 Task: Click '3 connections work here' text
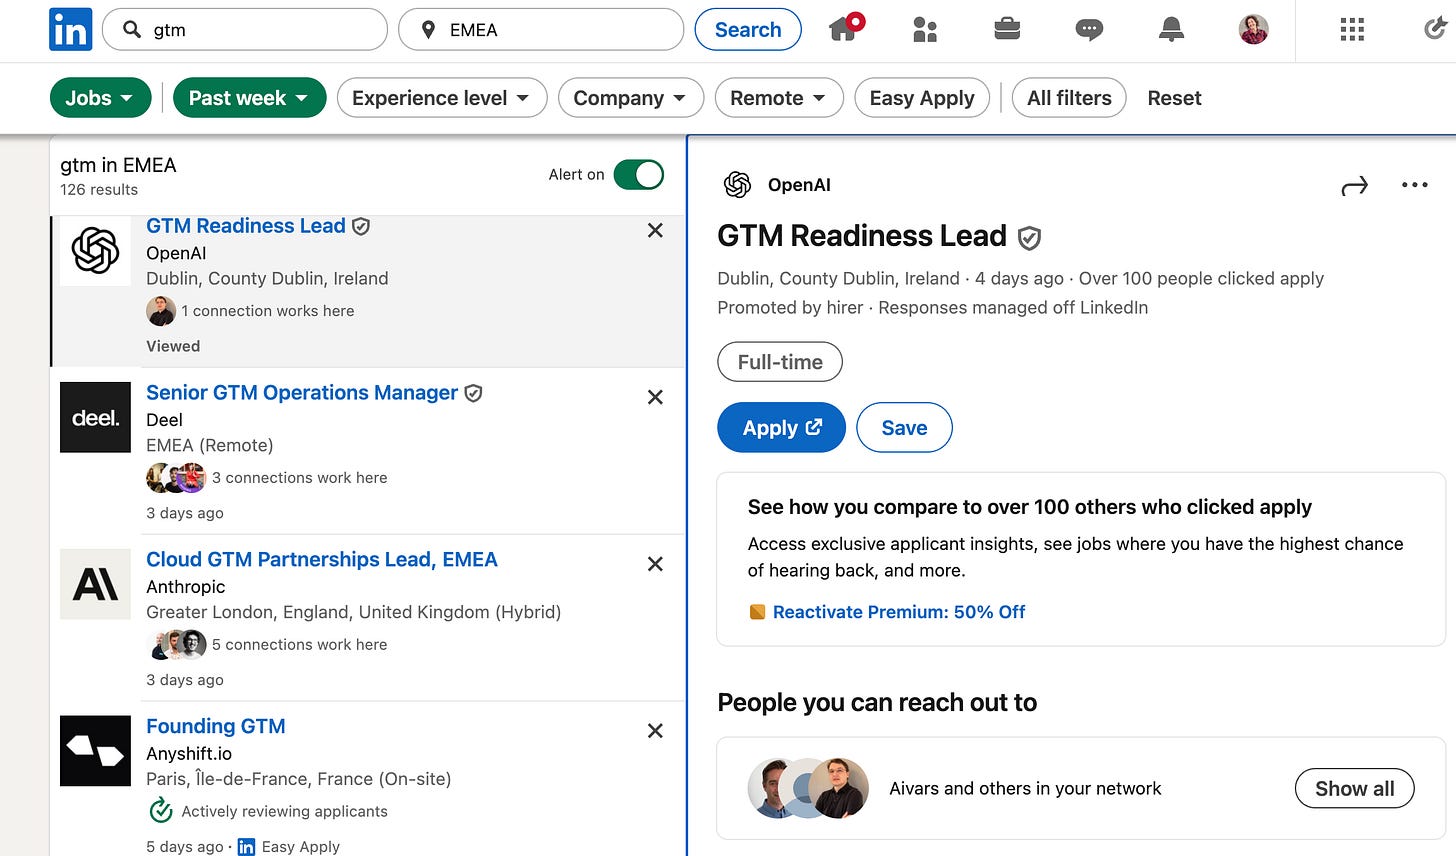click(299, 478)
